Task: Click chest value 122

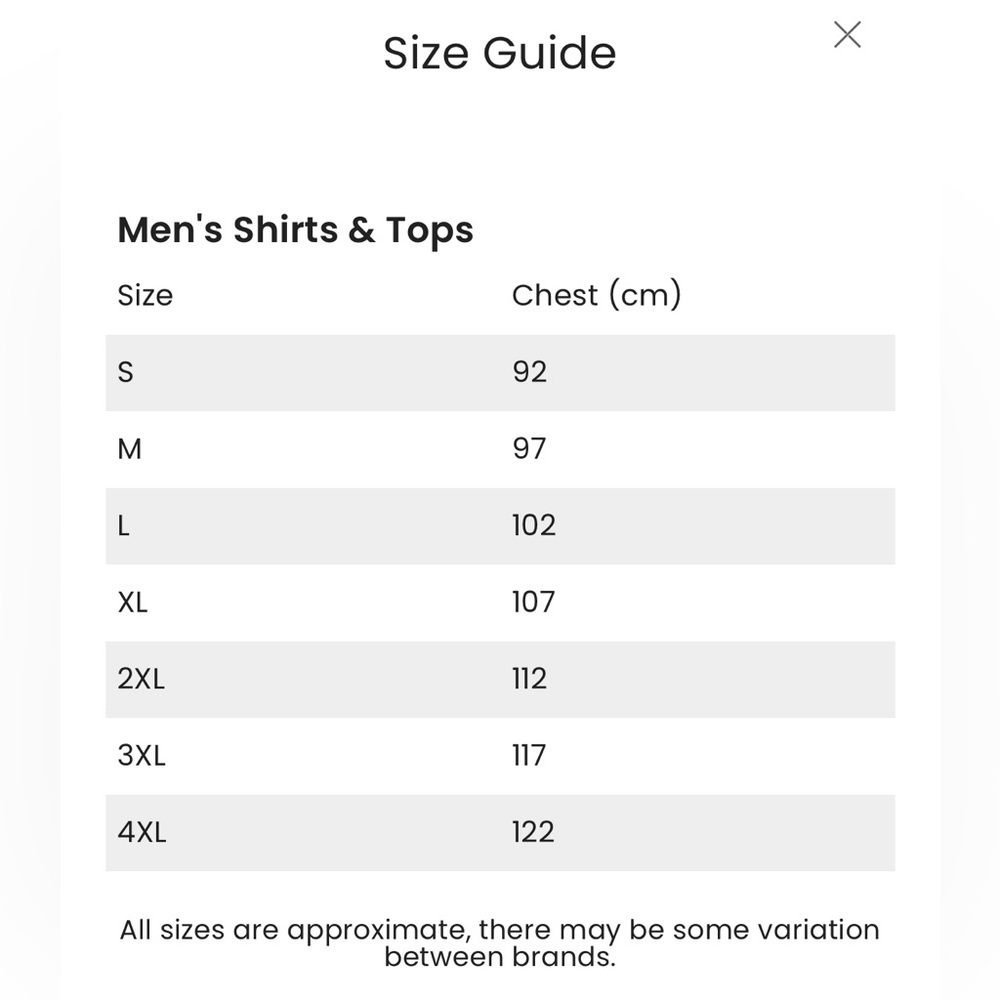Action: pyautogui.click(x=533, y=832)
